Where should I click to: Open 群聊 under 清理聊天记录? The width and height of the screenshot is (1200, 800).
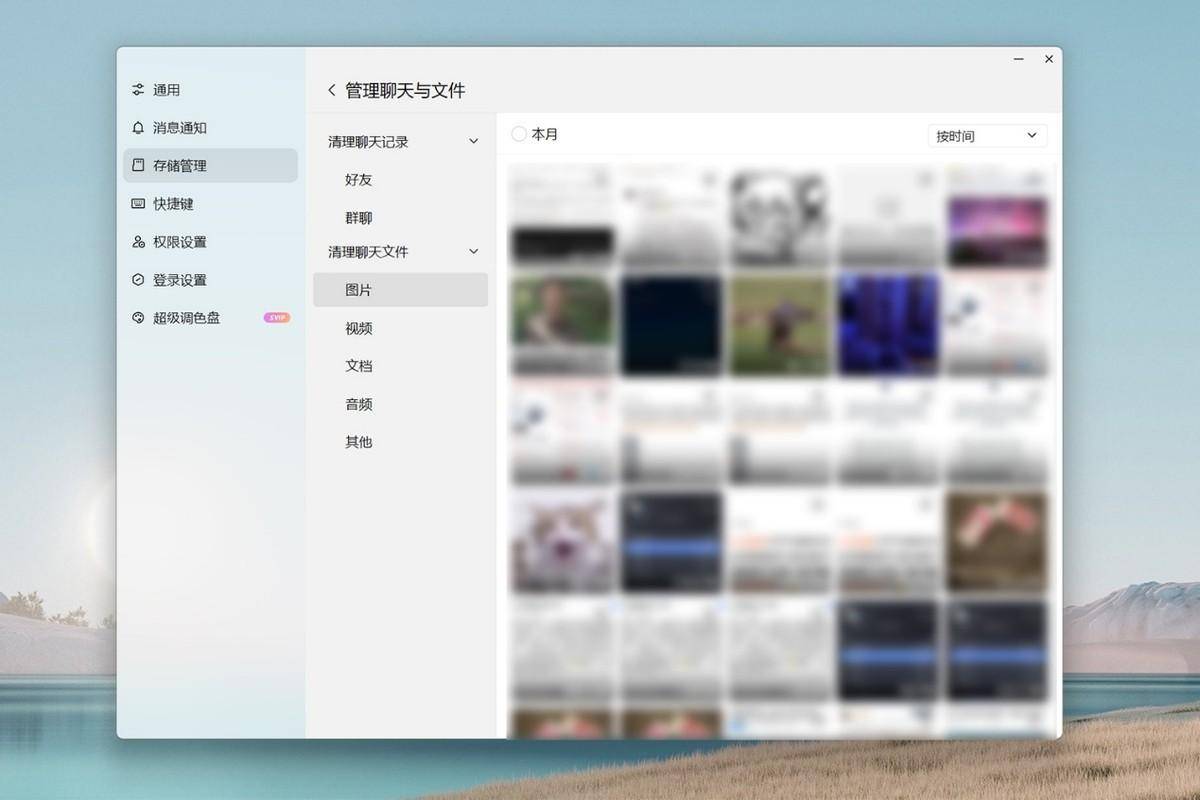point(359,217)
